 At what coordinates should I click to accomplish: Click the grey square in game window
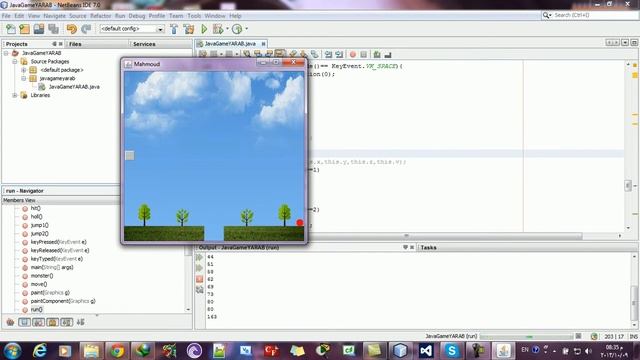coord(130,156)
